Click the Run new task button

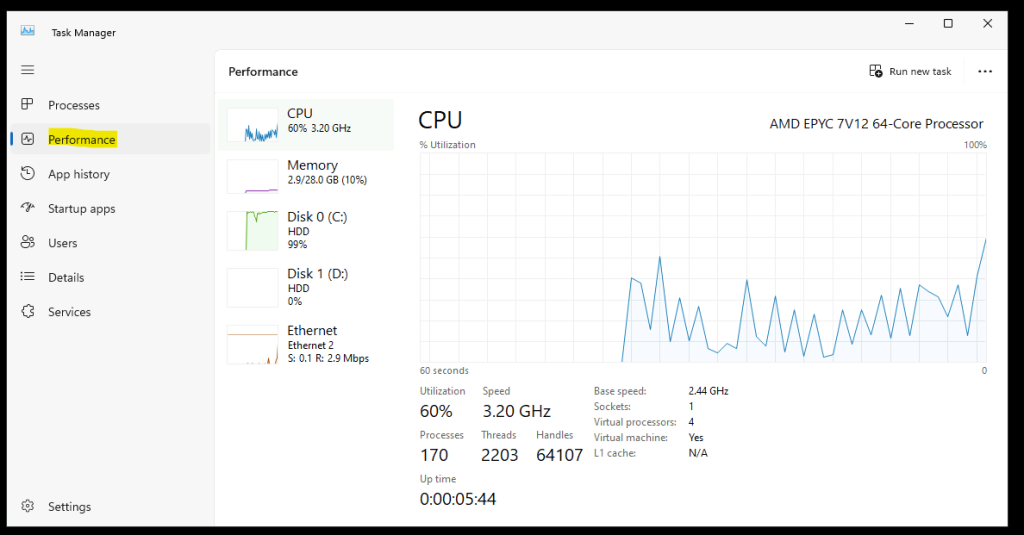pyautogui.click(x=910, y=72)
